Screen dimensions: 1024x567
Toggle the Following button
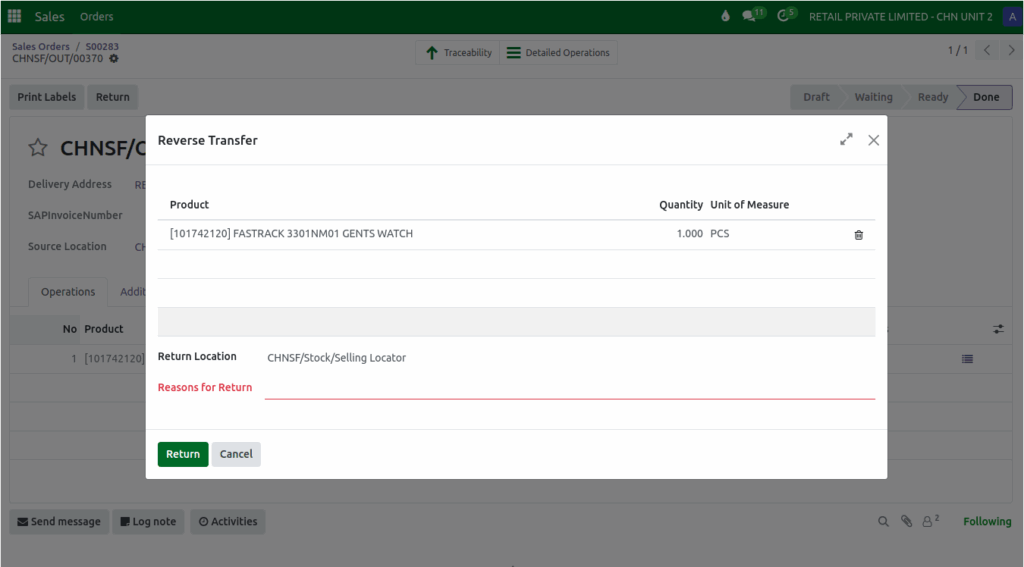(x=987, y=521)
